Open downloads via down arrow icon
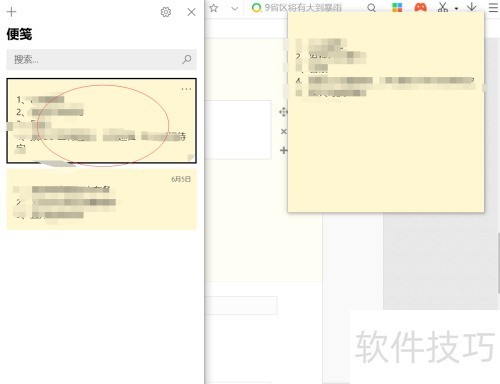This screenshot has width=500, height=384. 472,7
